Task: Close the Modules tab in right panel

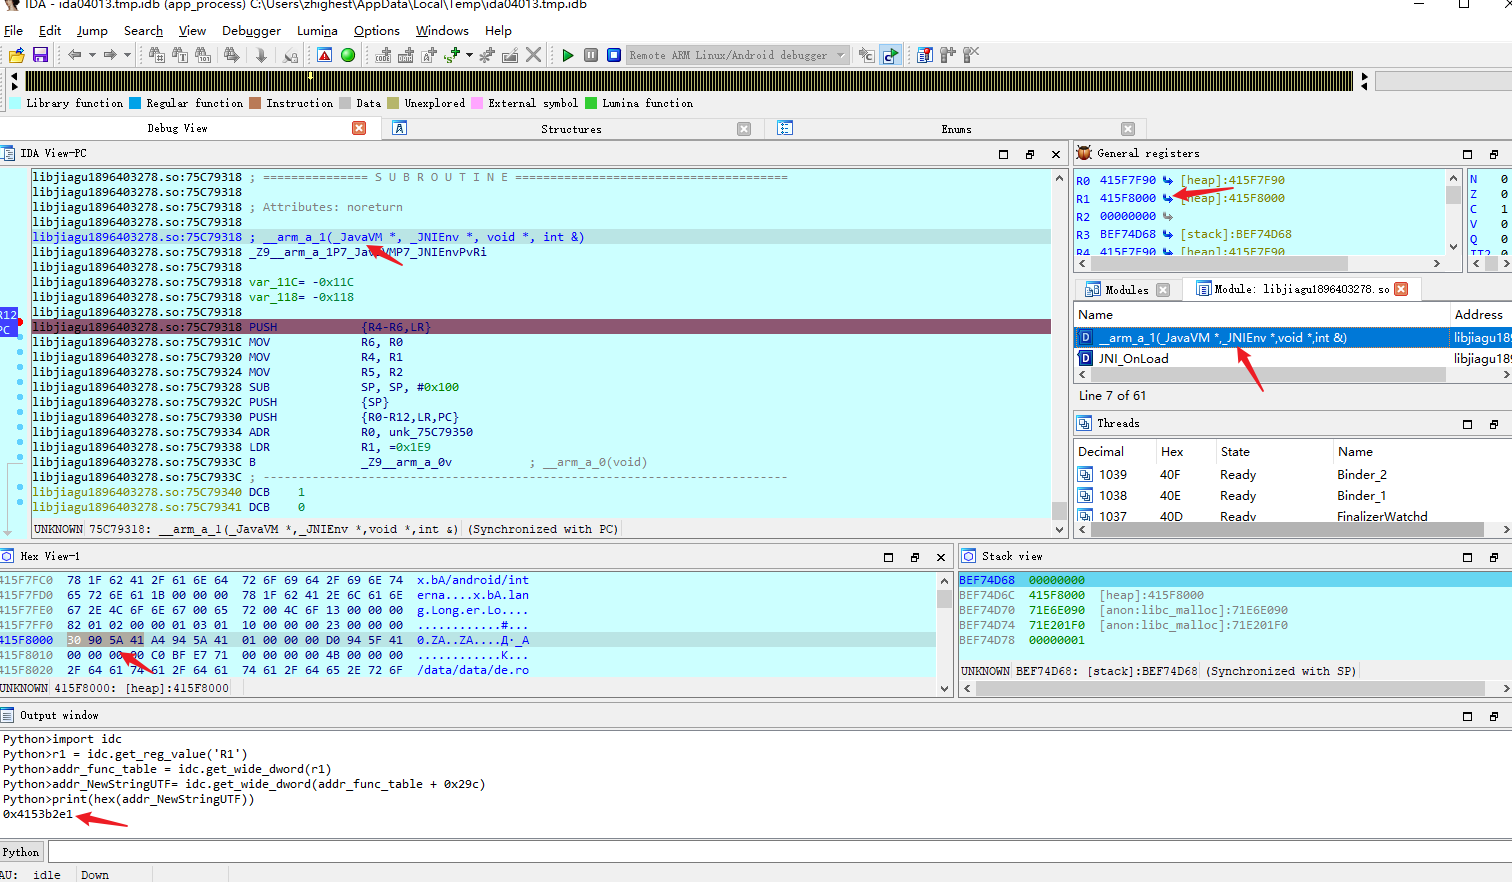Action: coord(1163,290)
